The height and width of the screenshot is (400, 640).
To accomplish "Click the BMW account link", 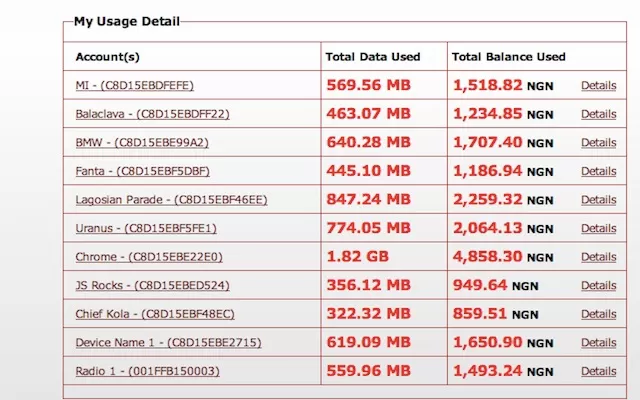I will [x=142, y=143].
